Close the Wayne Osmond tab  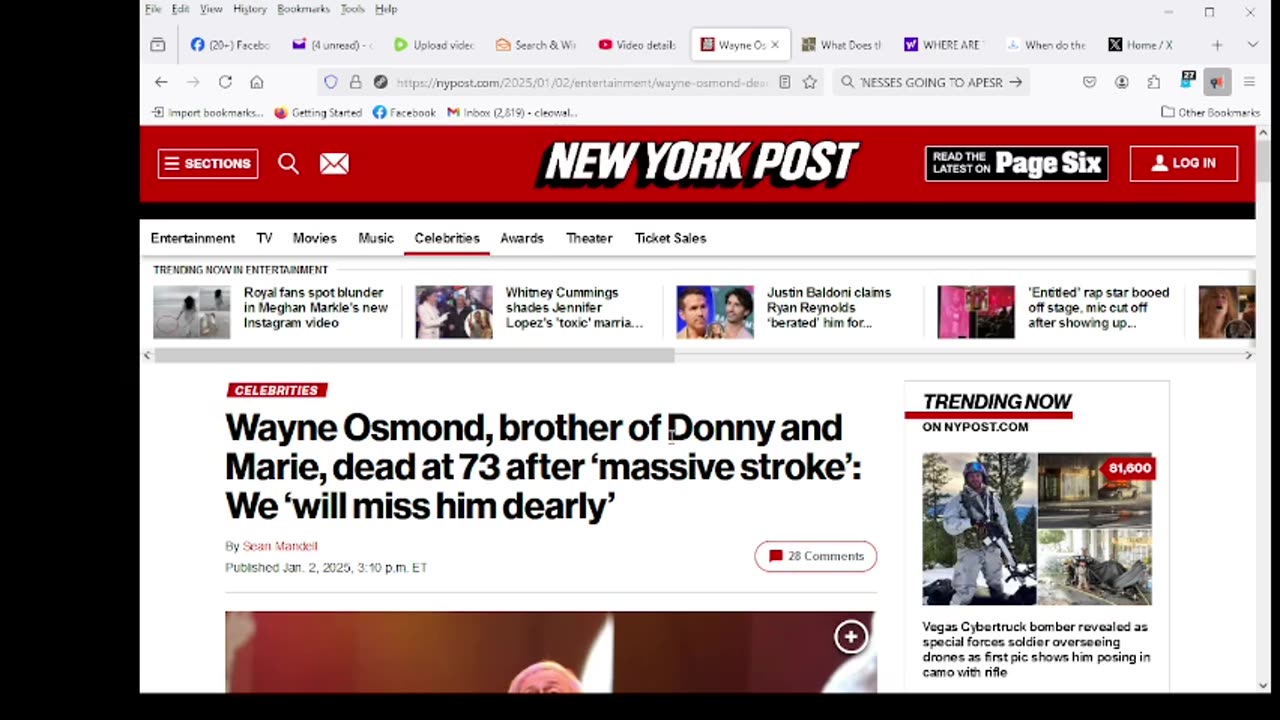coord(774,45)
